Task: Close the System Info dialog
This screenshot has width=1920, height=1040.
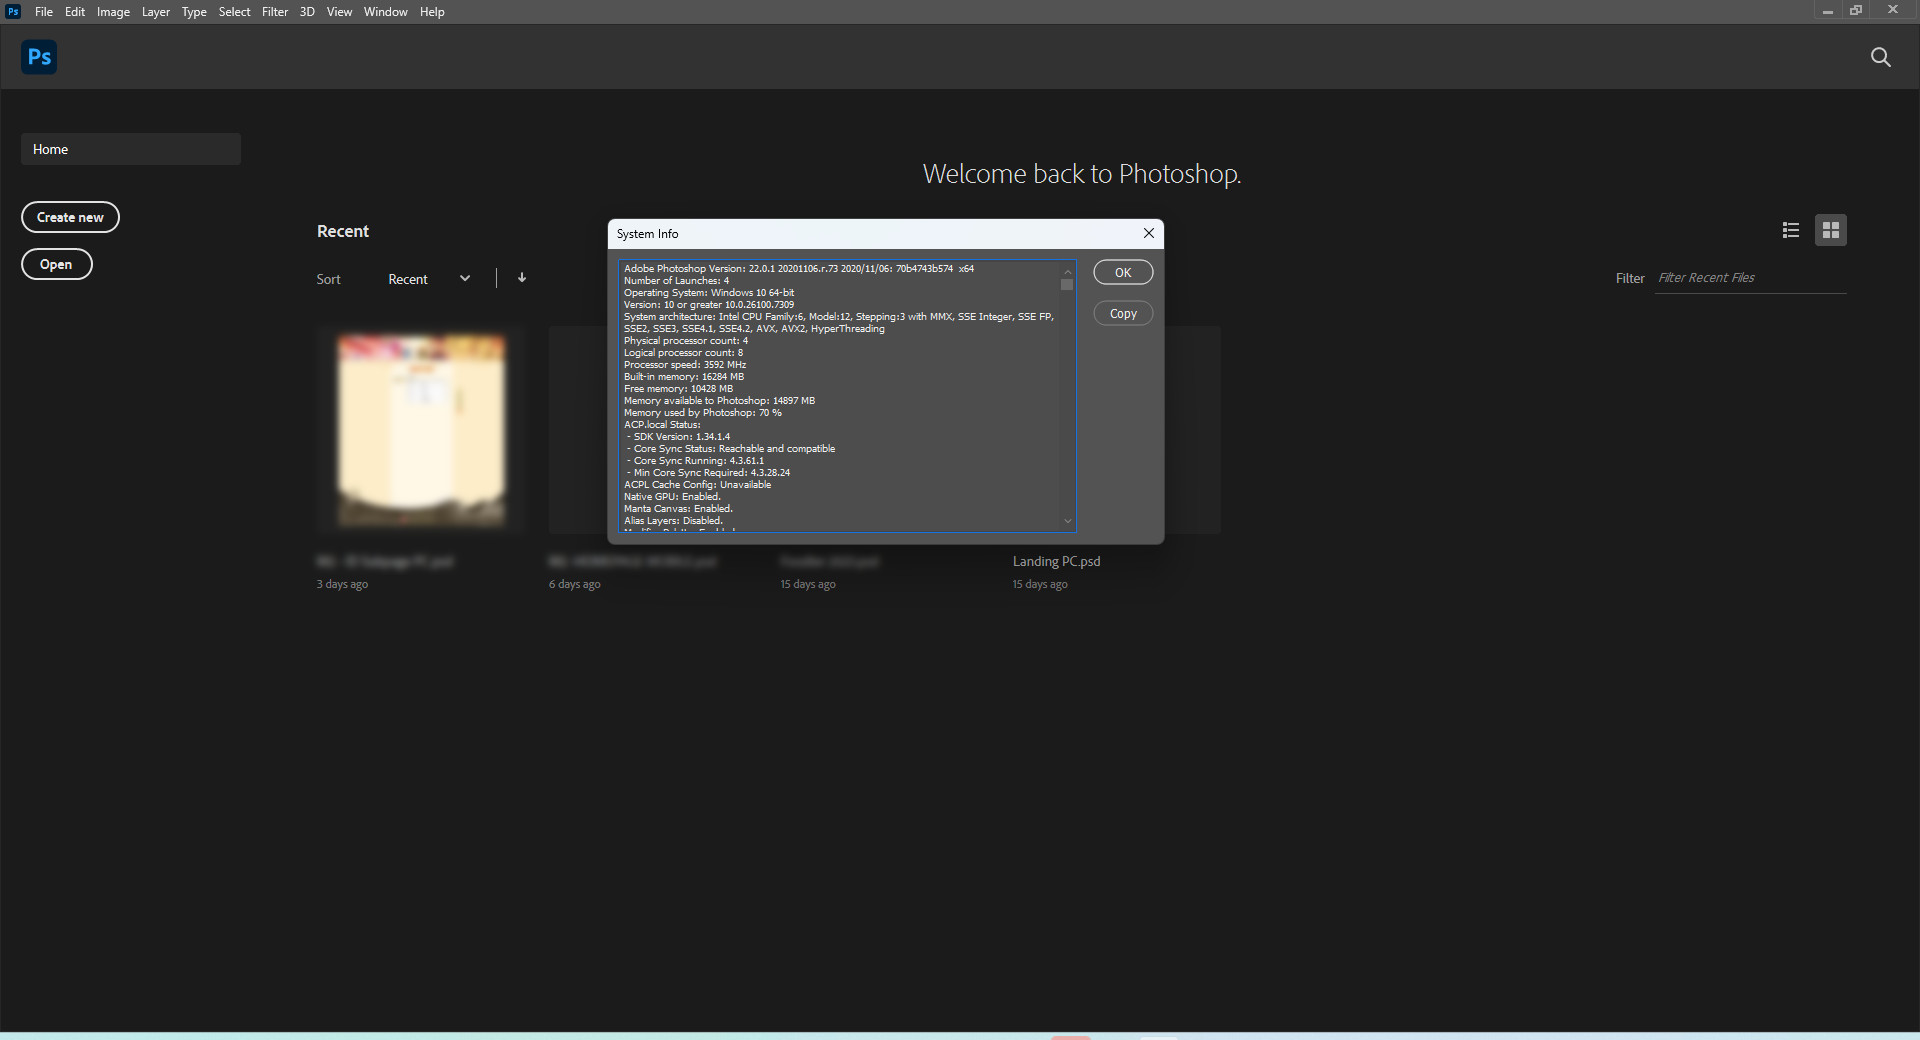Action: [x=1149, y=233]
